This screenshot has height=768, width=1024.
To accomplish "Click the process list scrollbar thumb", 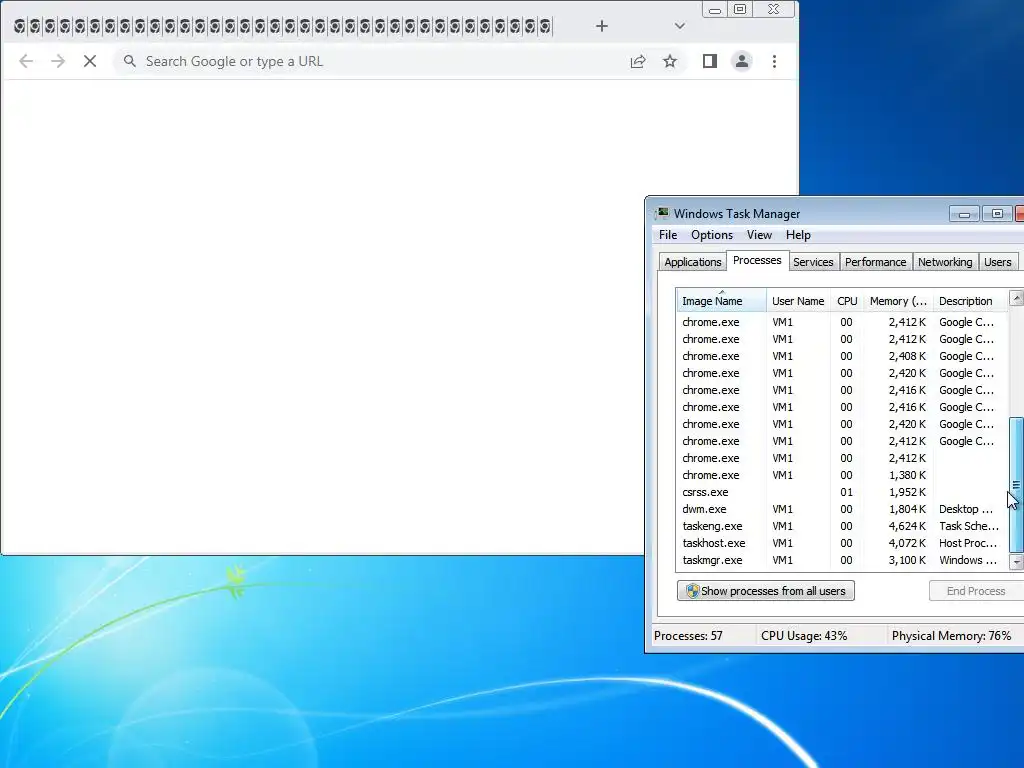I will coord(1016,485).
